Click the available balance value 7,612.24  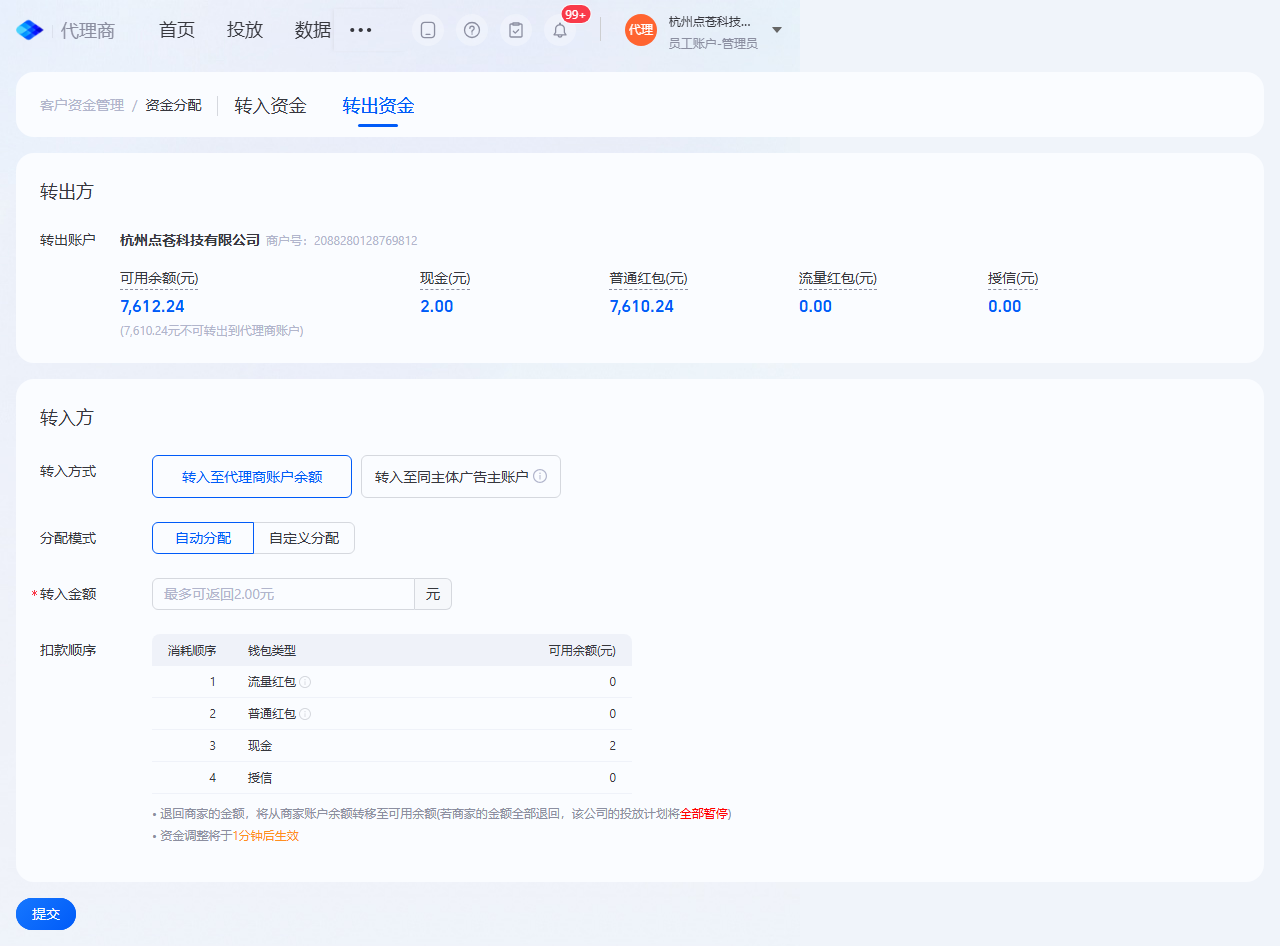click(x=152, y=306)
